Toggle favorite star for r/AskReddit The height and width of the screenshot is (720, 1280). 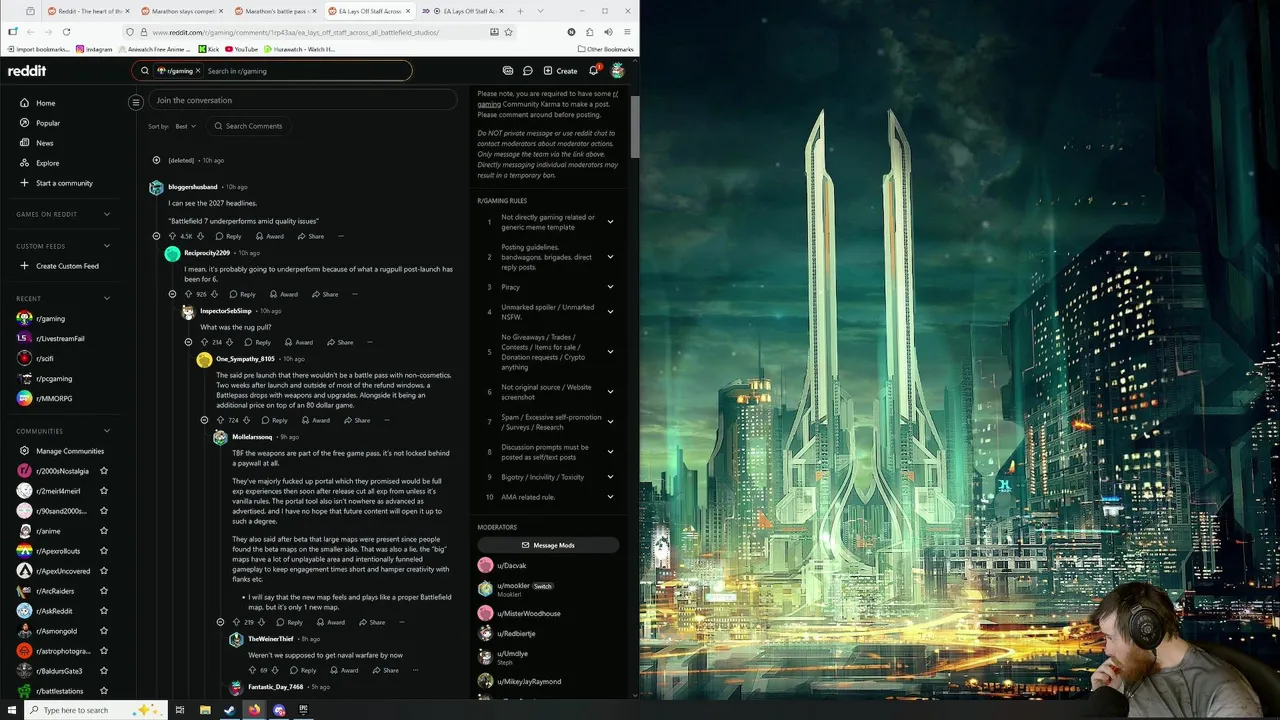tap(104, 611)
